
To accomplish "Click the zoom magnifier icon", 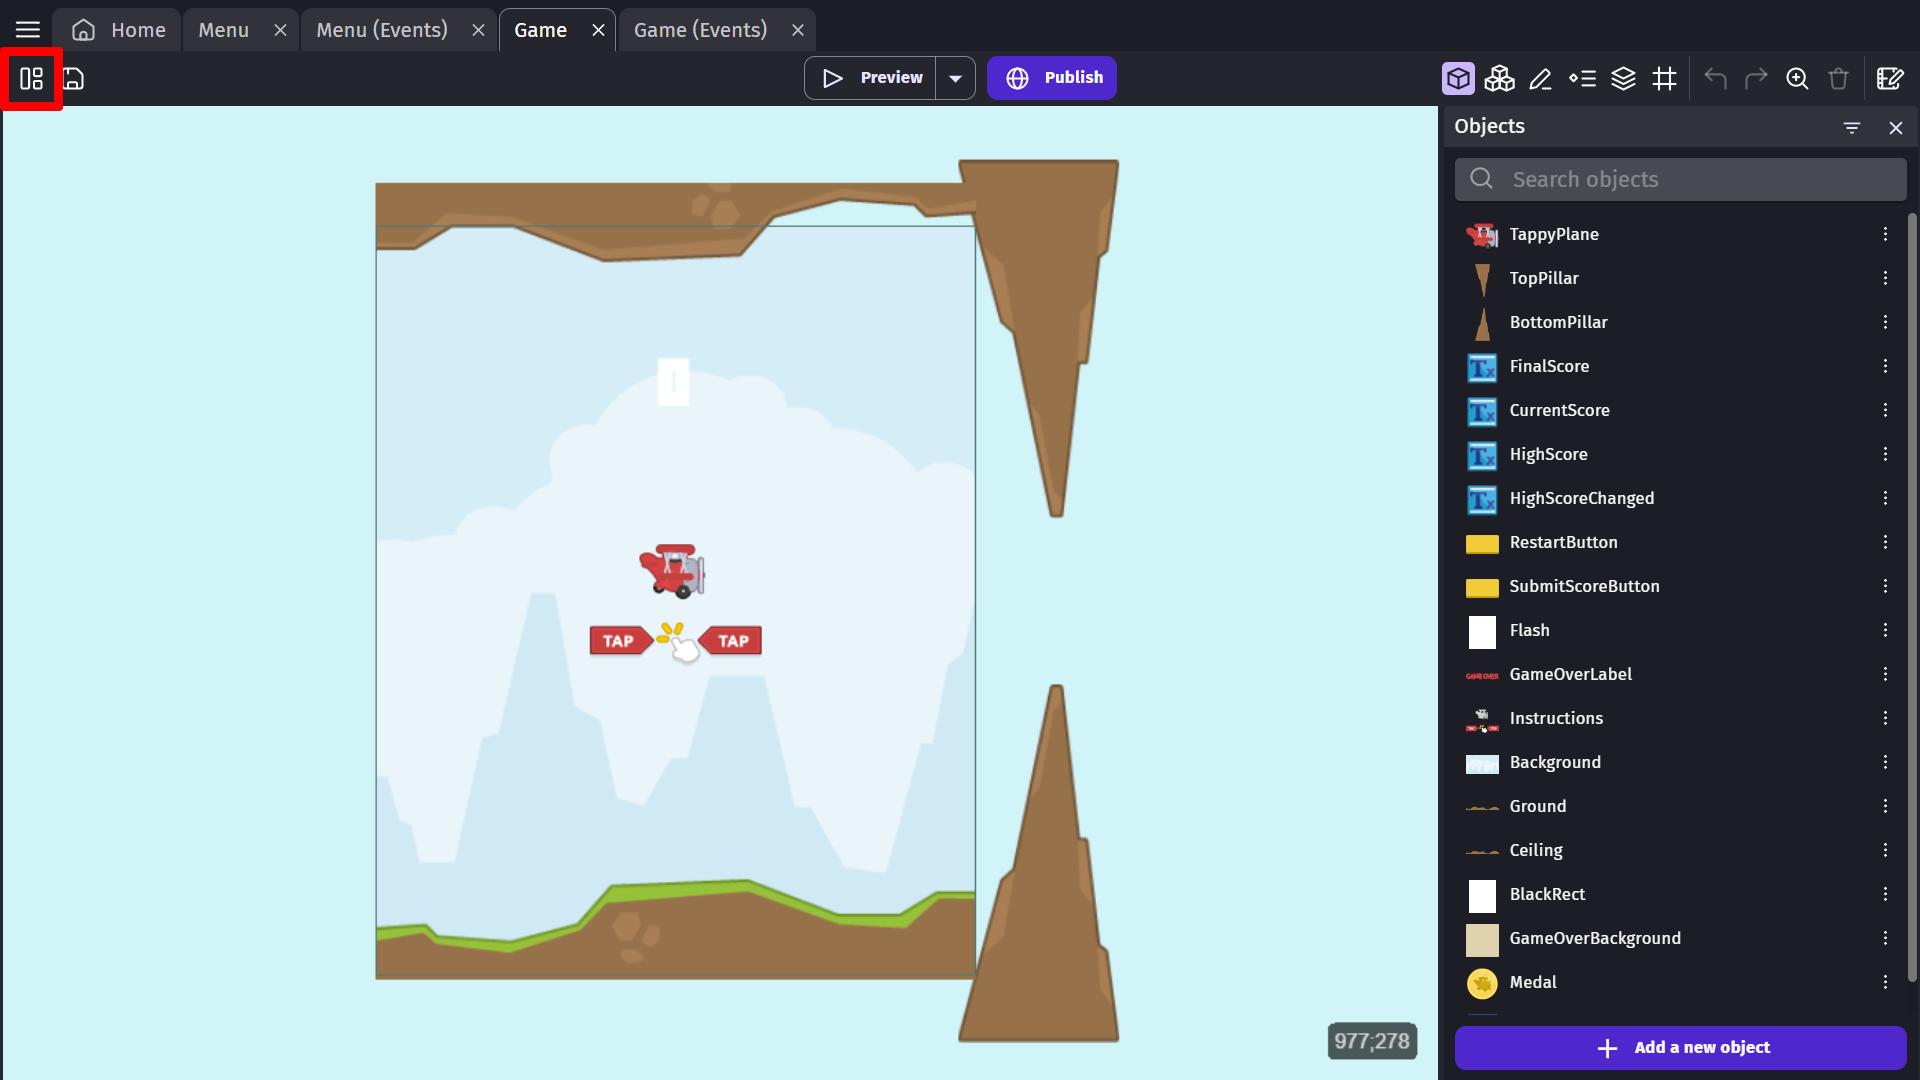I will [1797, 78].
